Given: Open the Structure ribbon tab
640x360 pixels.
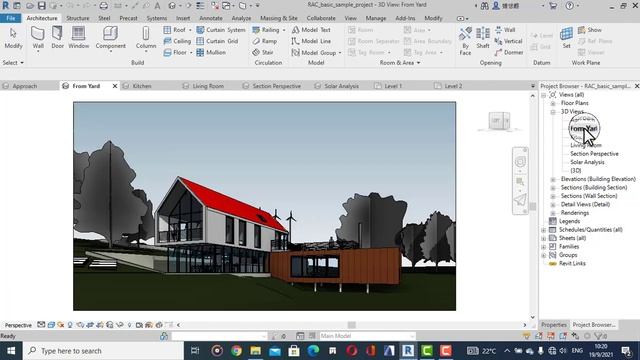Looking at the screenshot, I should (x=78, y=18).
